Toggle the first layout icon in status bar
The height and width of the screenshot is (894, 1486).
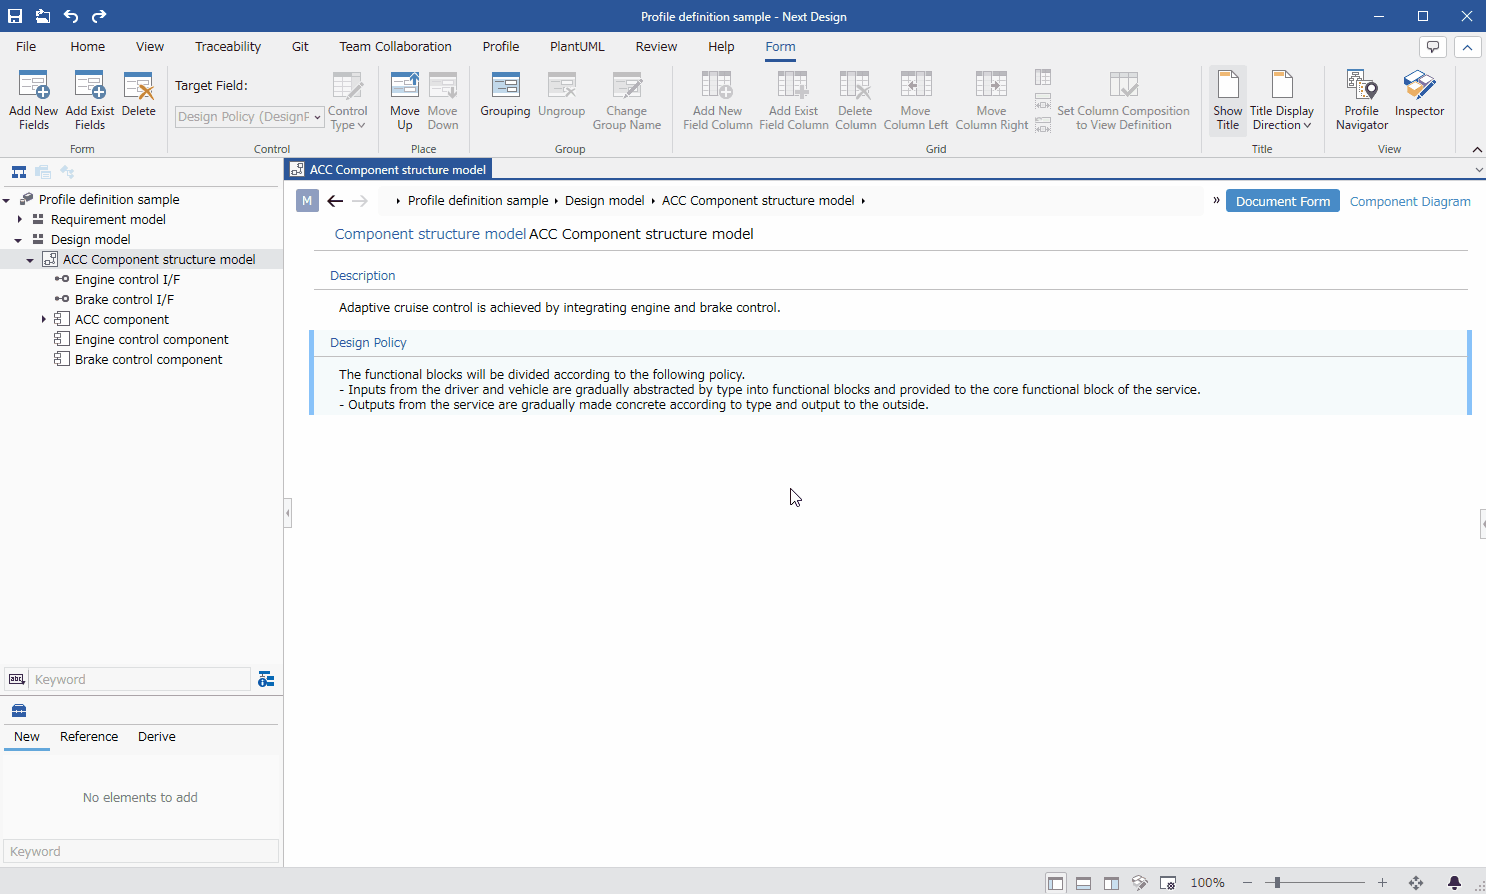click(x=1055, y=883)
